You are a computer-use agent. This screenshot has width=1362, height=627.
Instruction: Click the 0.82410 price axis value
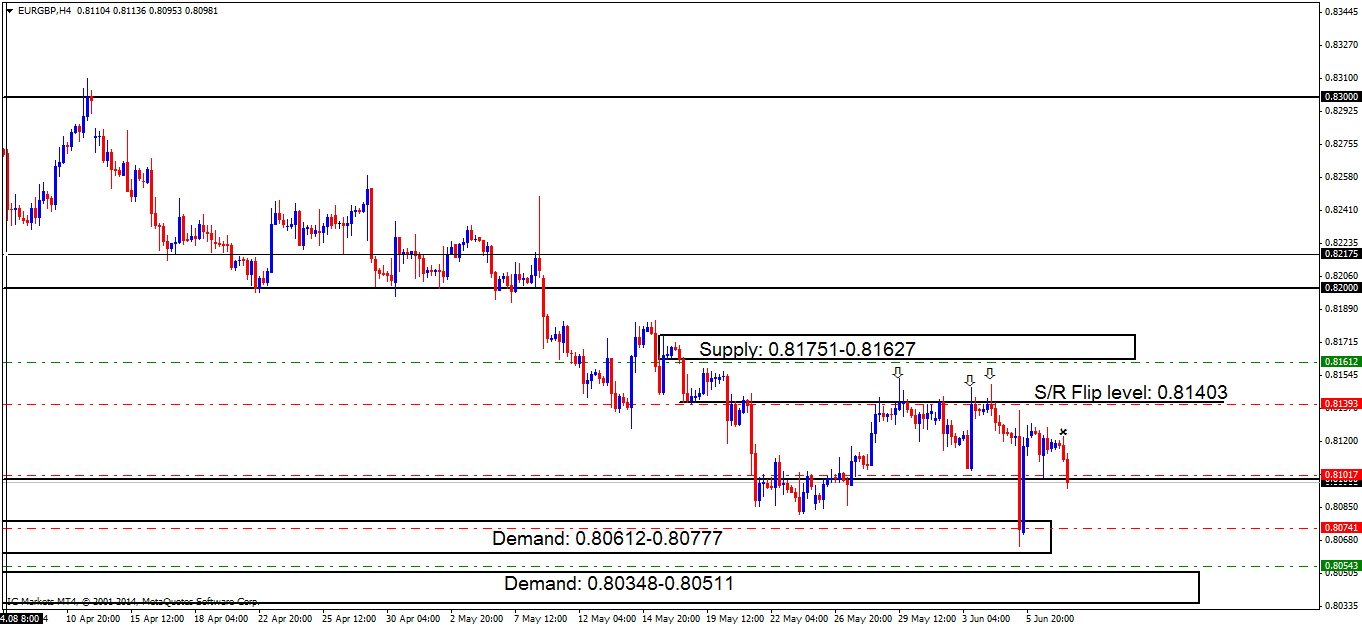click(x=1341, y=210)
